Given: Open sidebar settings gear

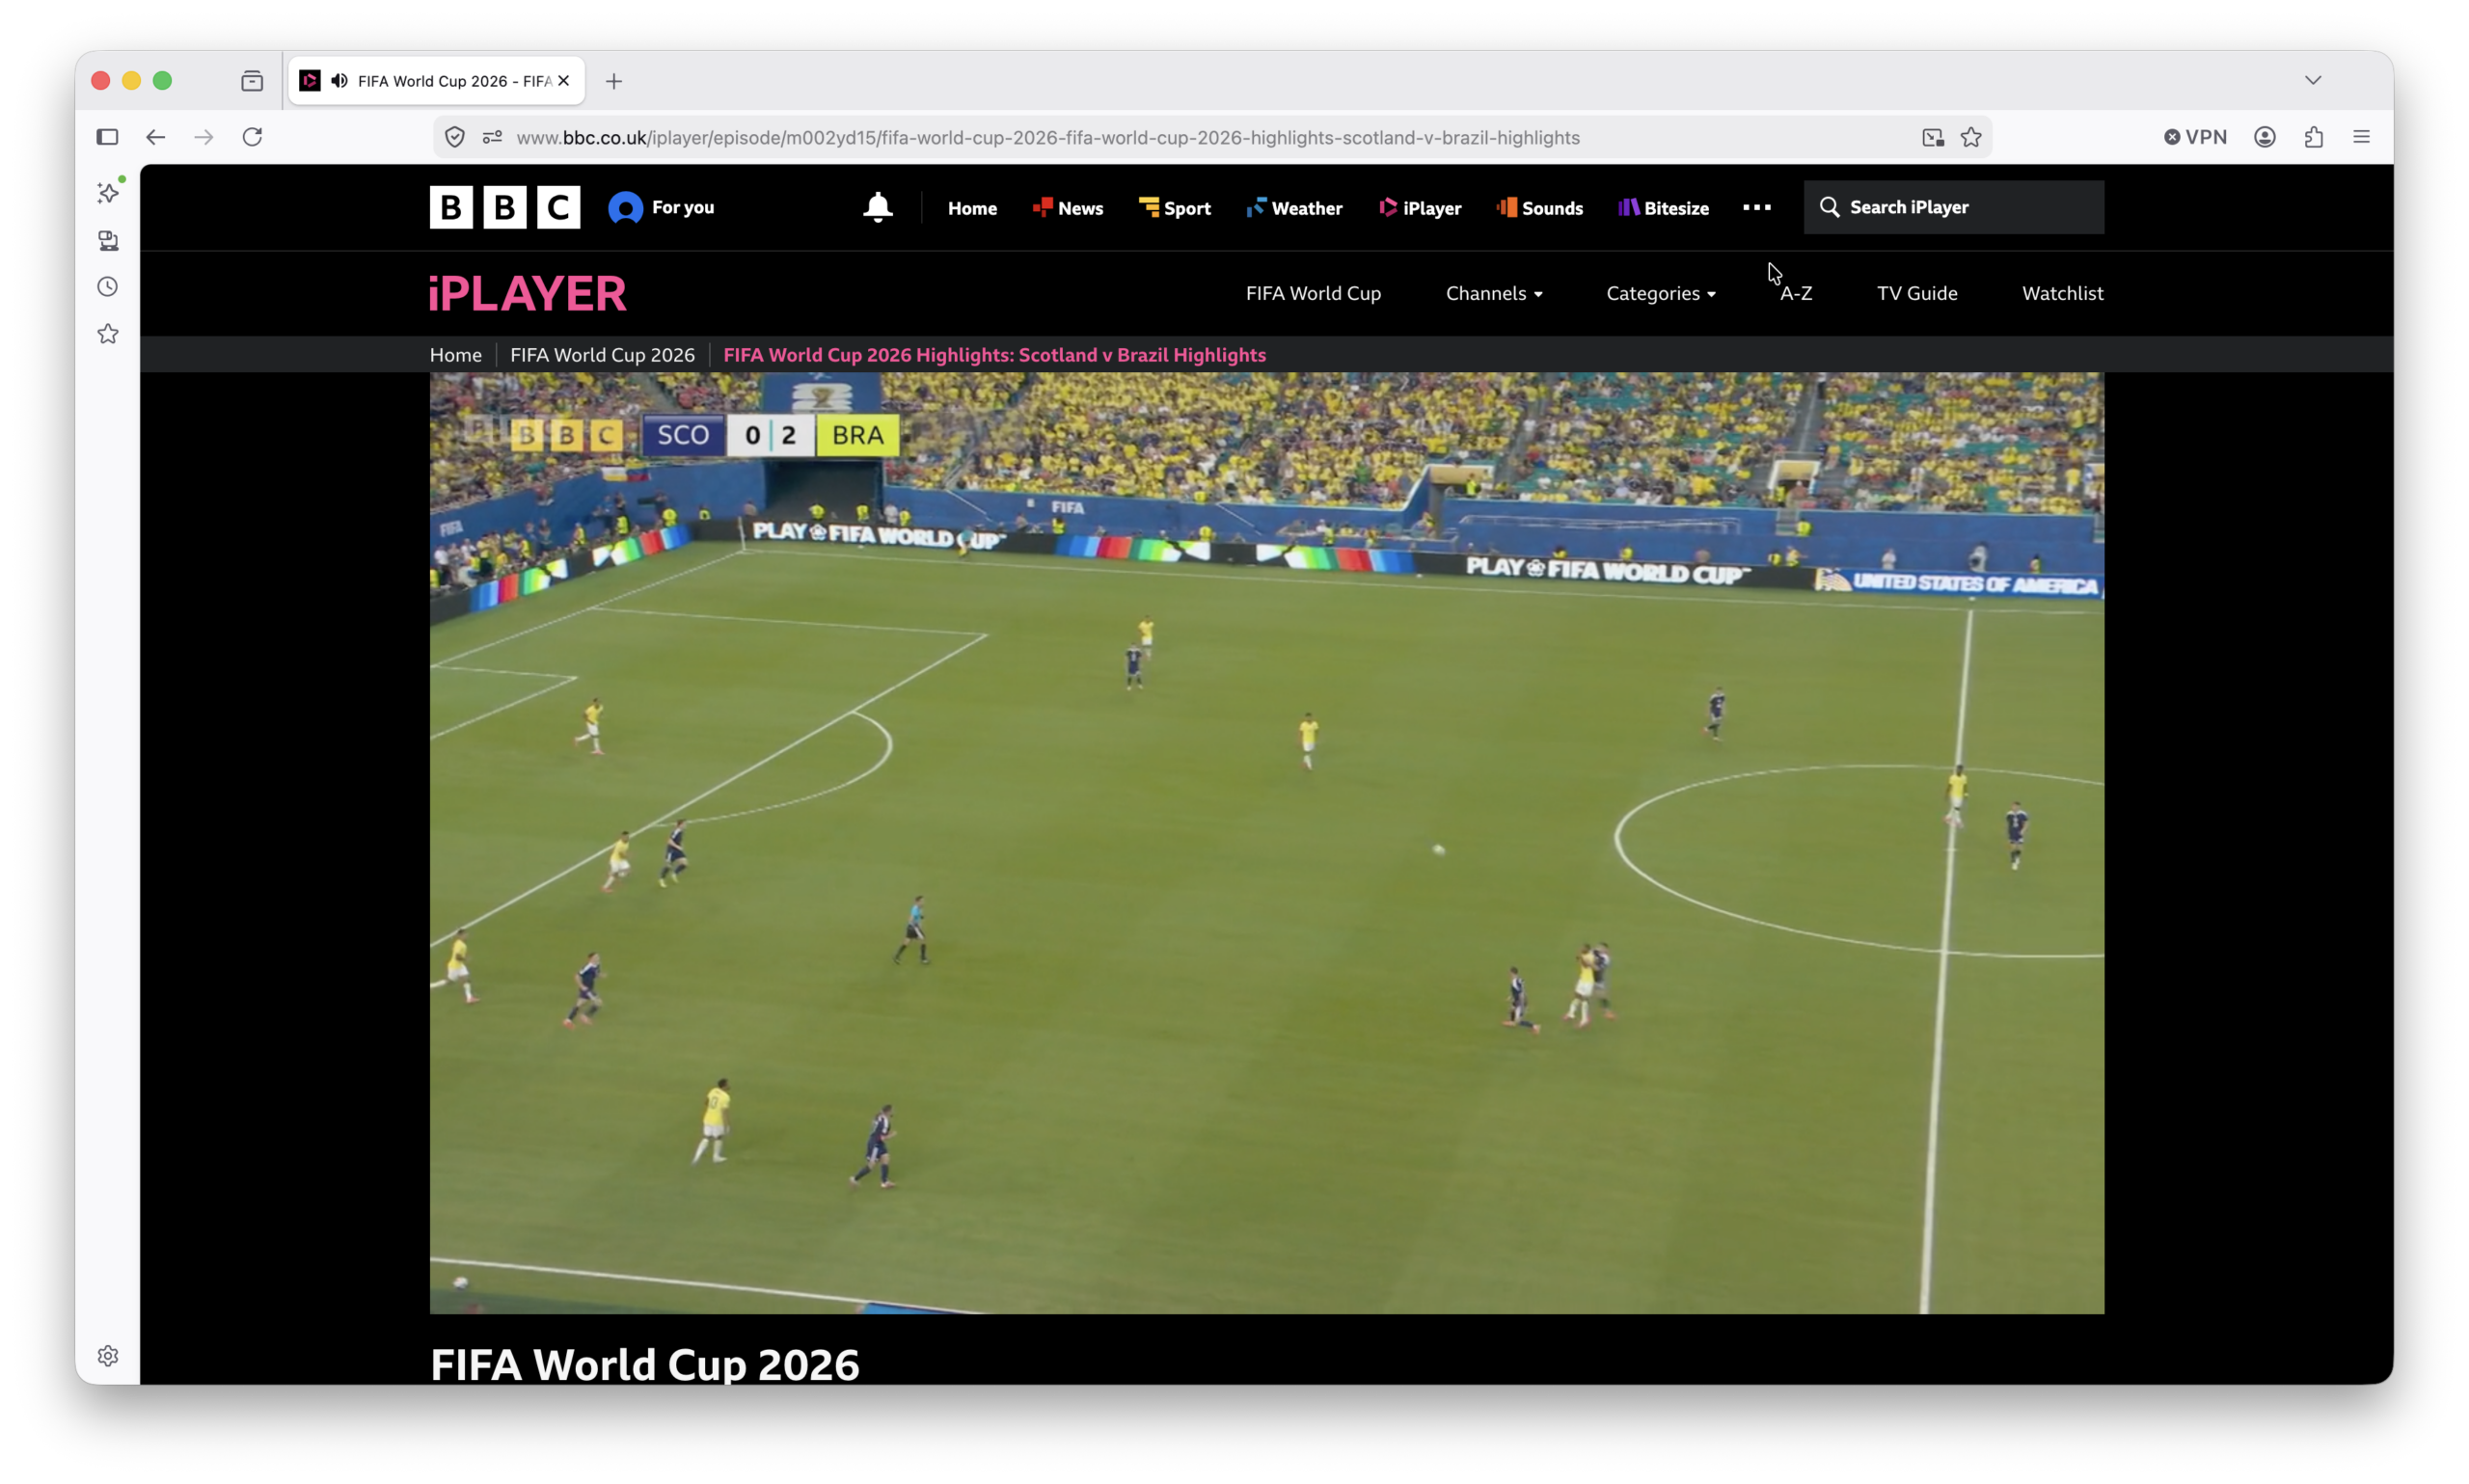Looking at the screenshot, I should [108, 1355].
